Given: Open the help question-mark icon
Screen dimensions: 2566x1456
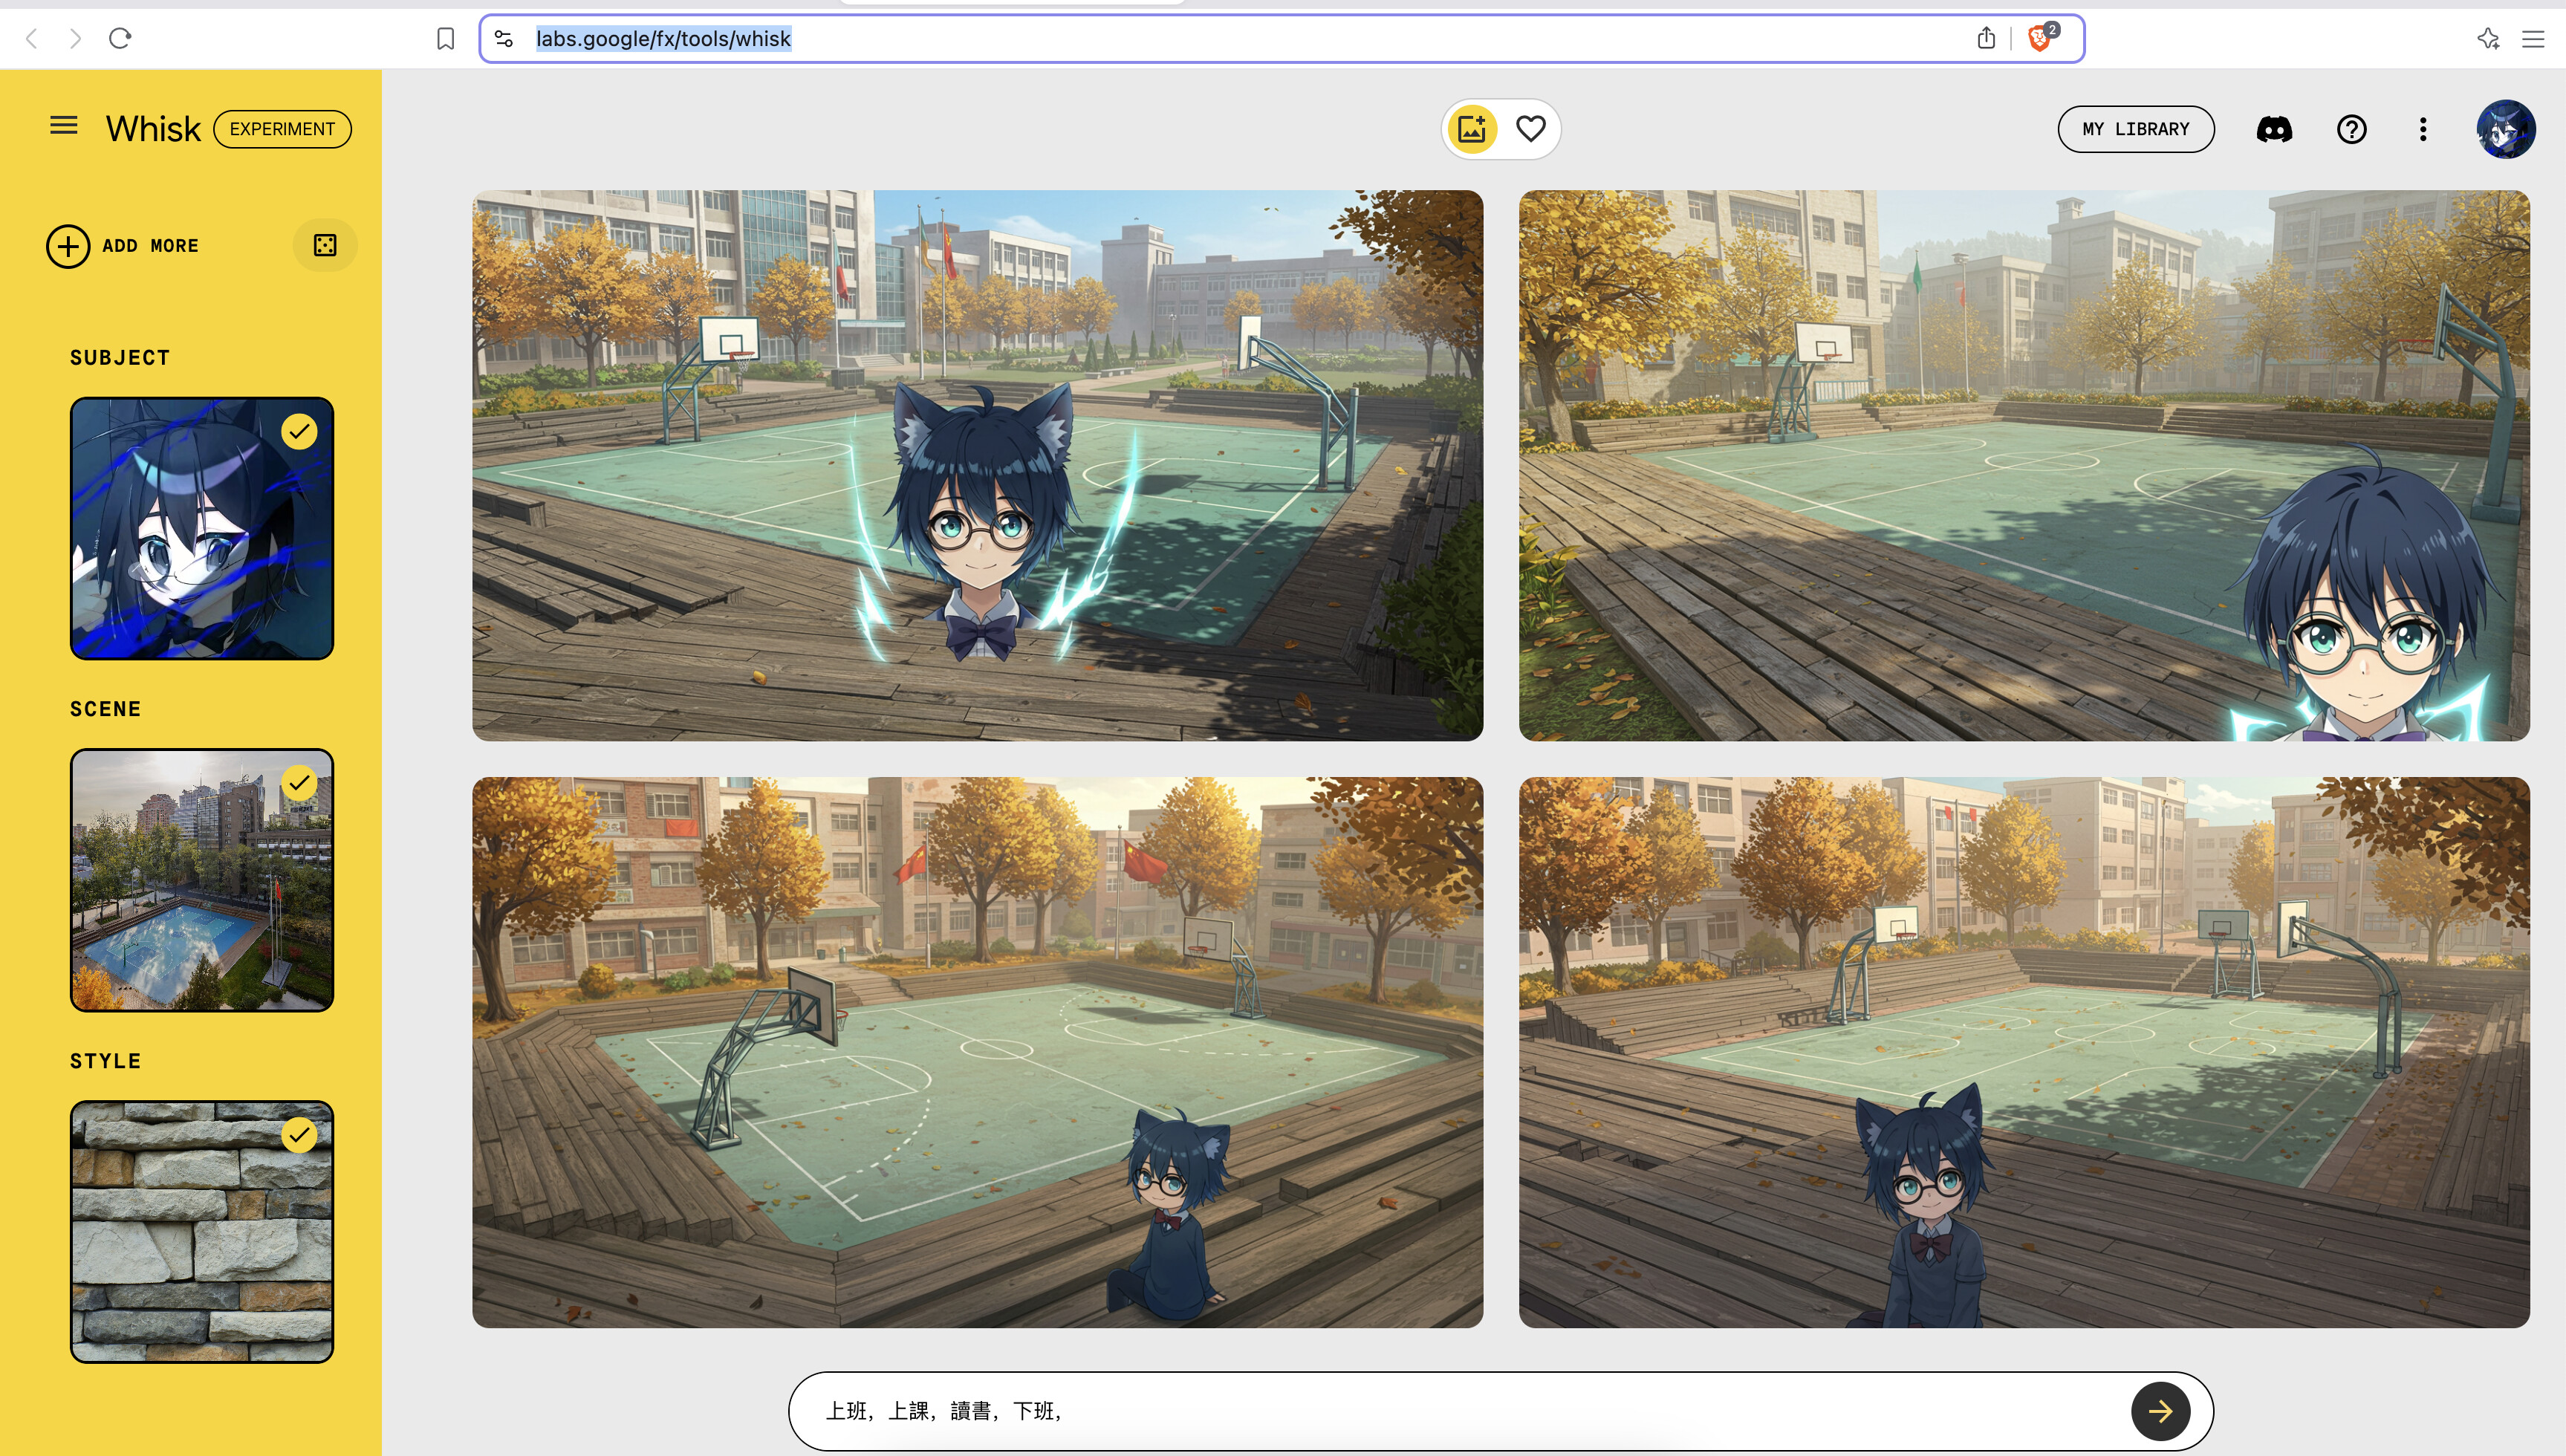Looking at the screenshot, I should click(x=2351, y=129).
